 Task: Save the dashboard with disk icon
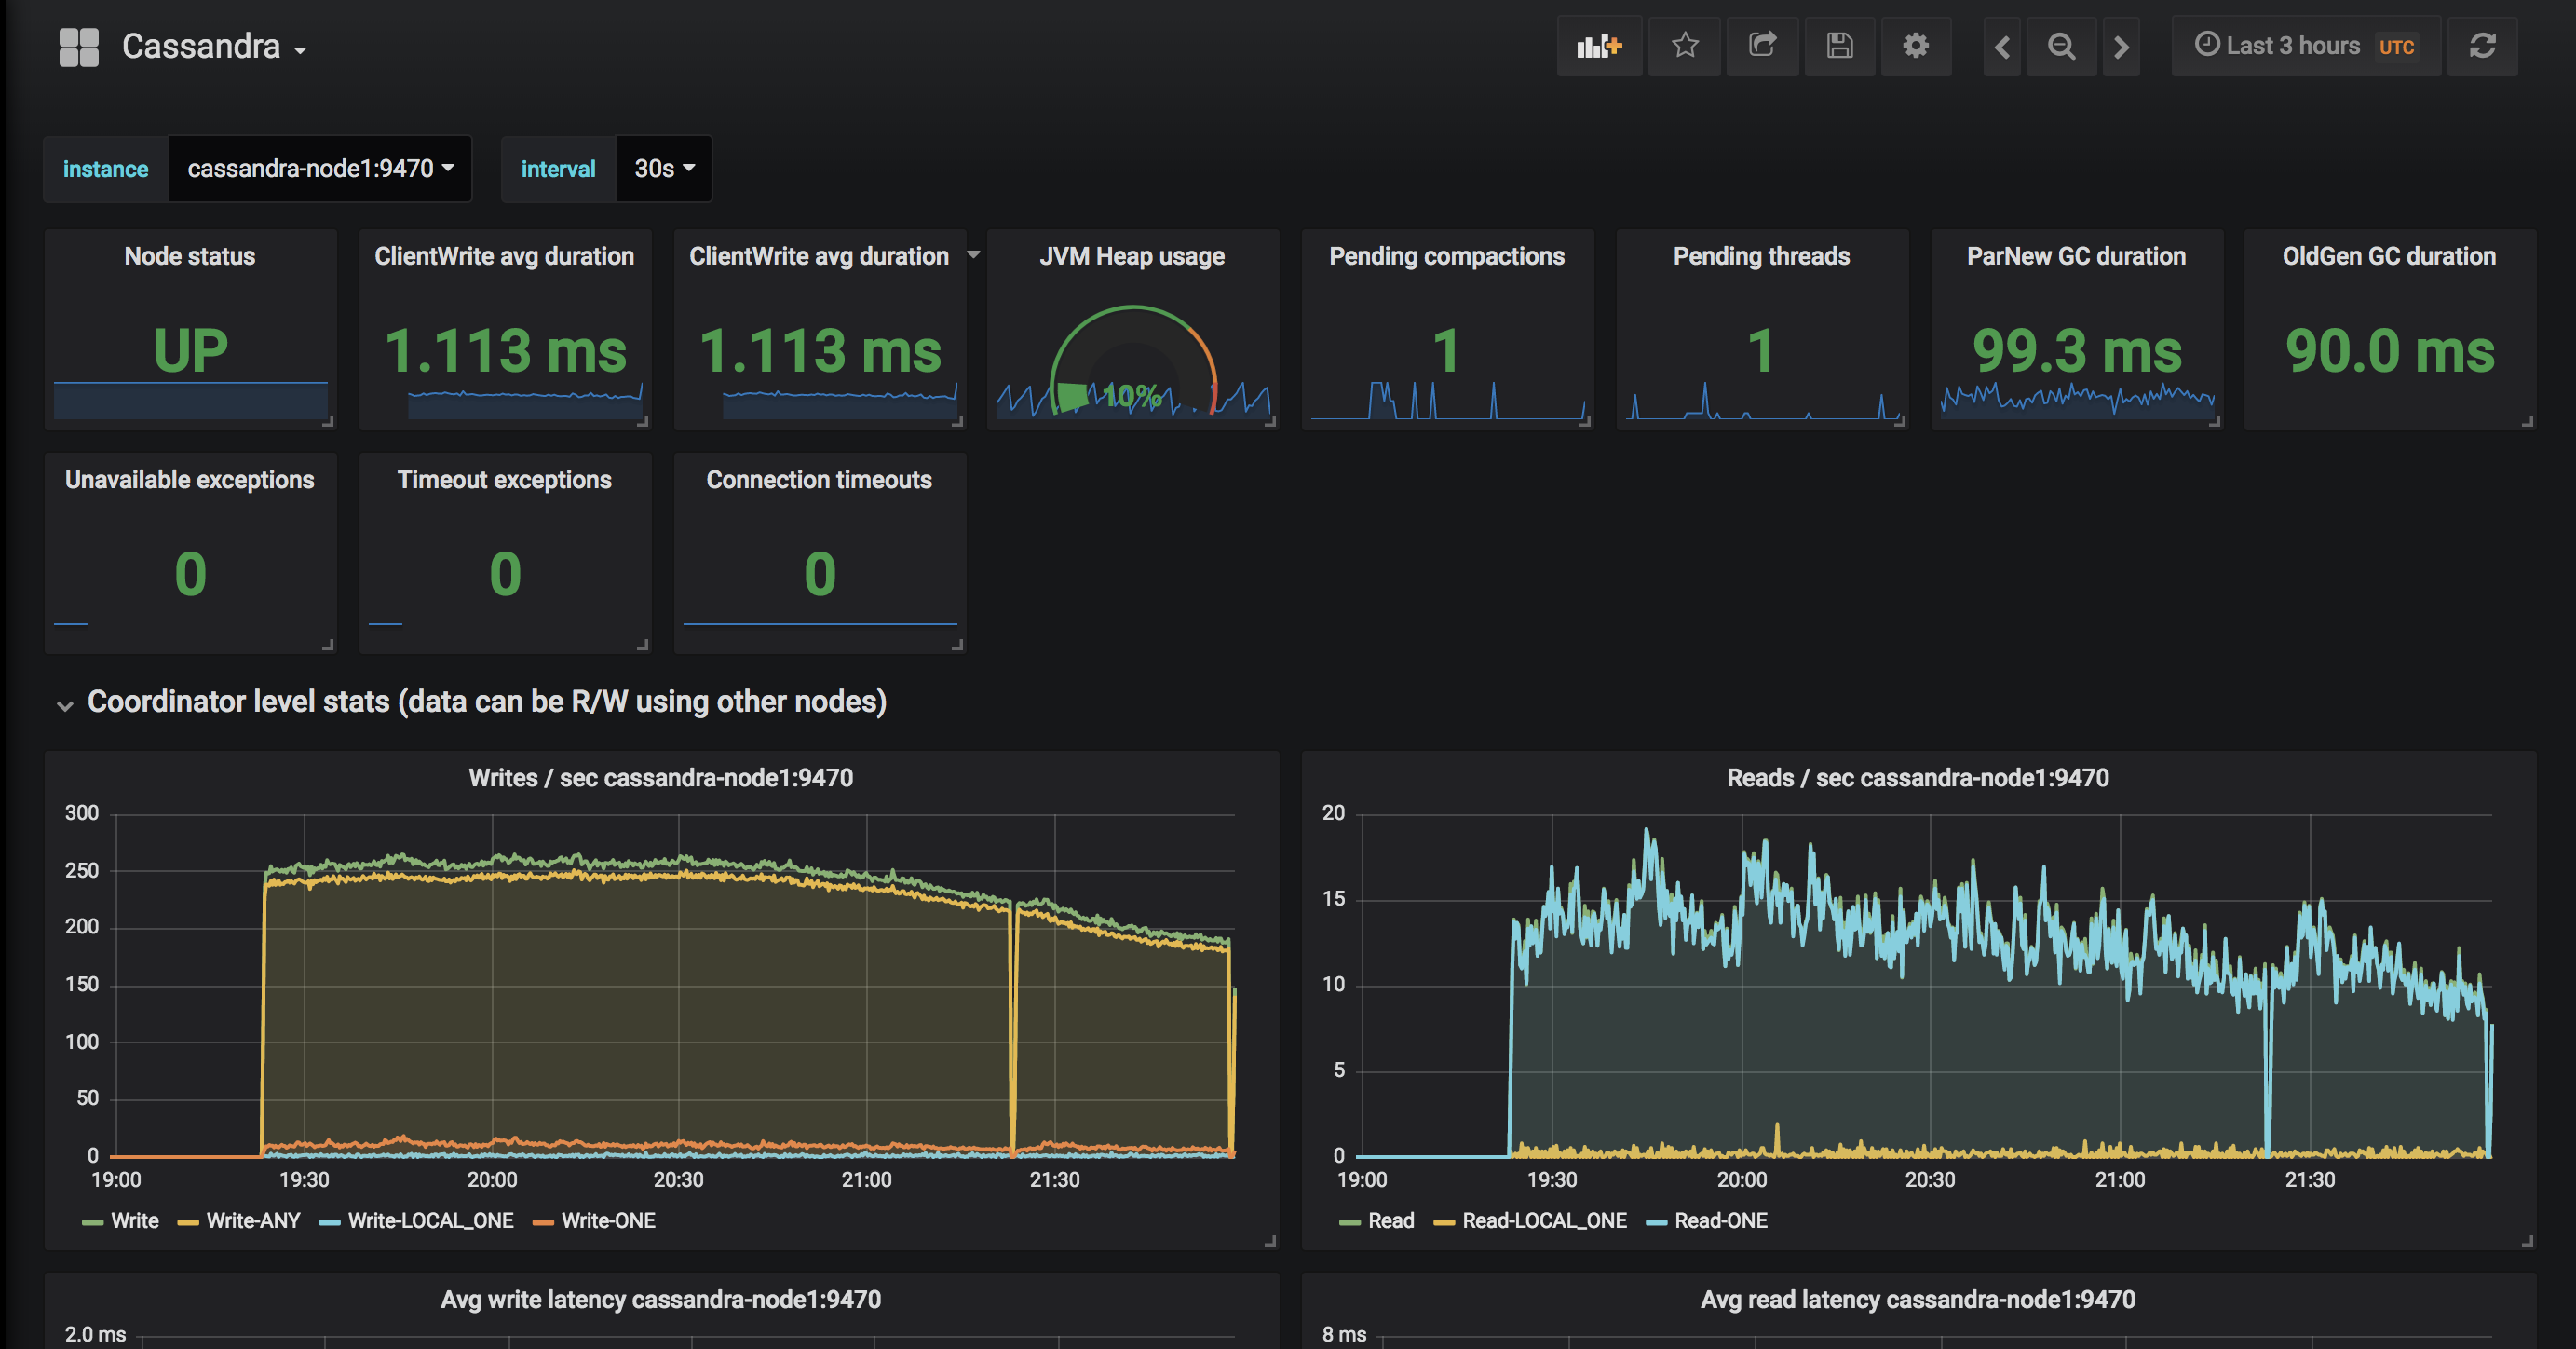tap(1839, 46)
